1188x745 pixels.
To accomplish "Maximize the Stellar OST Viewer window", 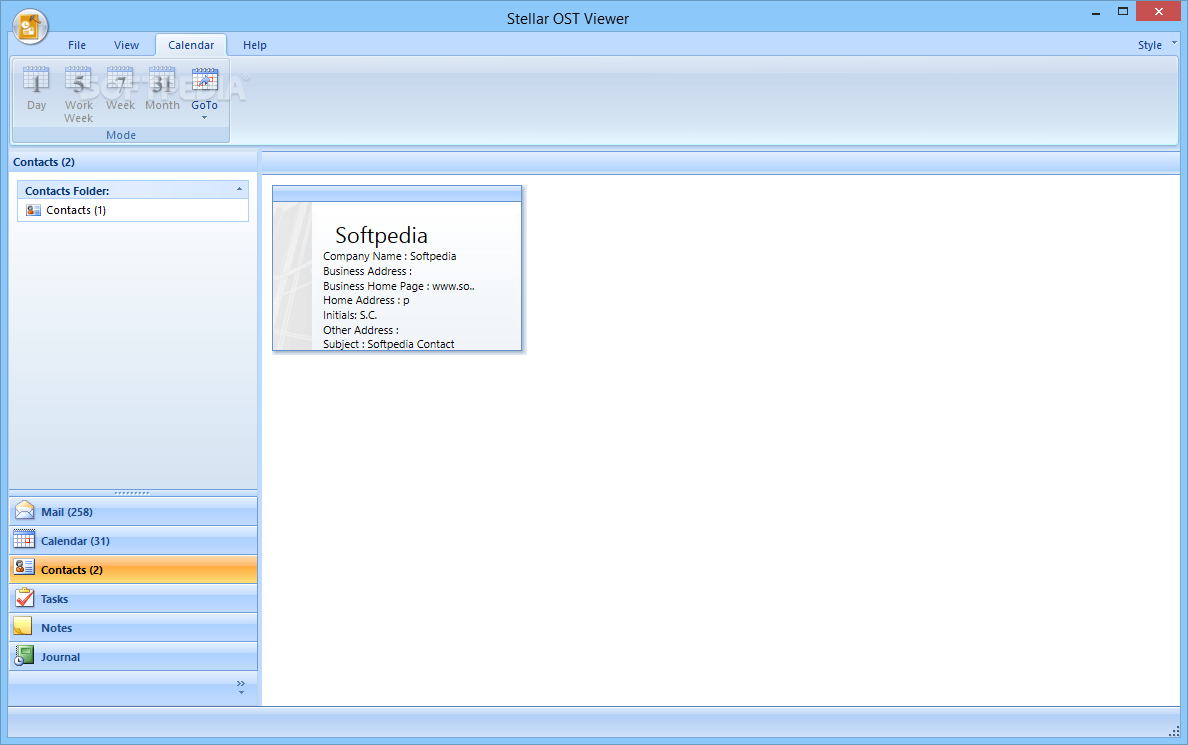I will (1123, 11).
